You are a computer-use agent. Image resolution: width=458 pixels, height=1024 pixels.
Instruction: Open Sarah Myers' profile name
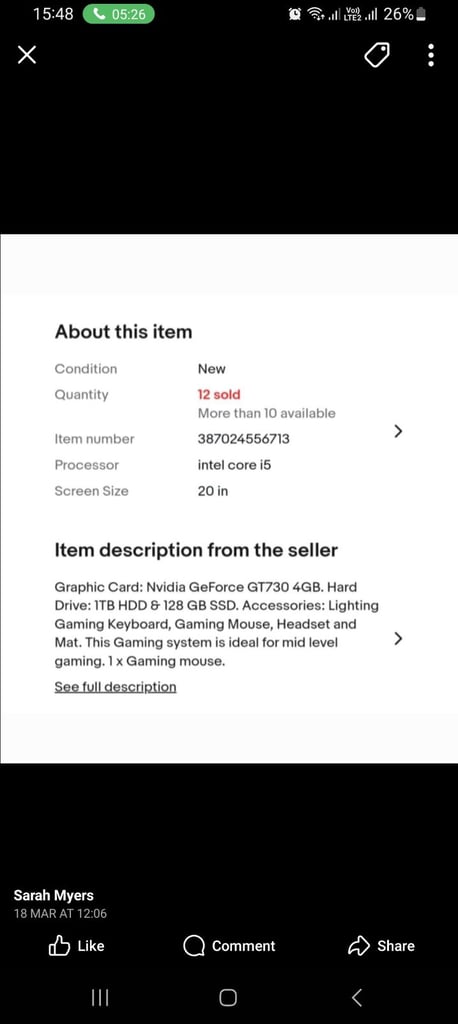[54, 895]
